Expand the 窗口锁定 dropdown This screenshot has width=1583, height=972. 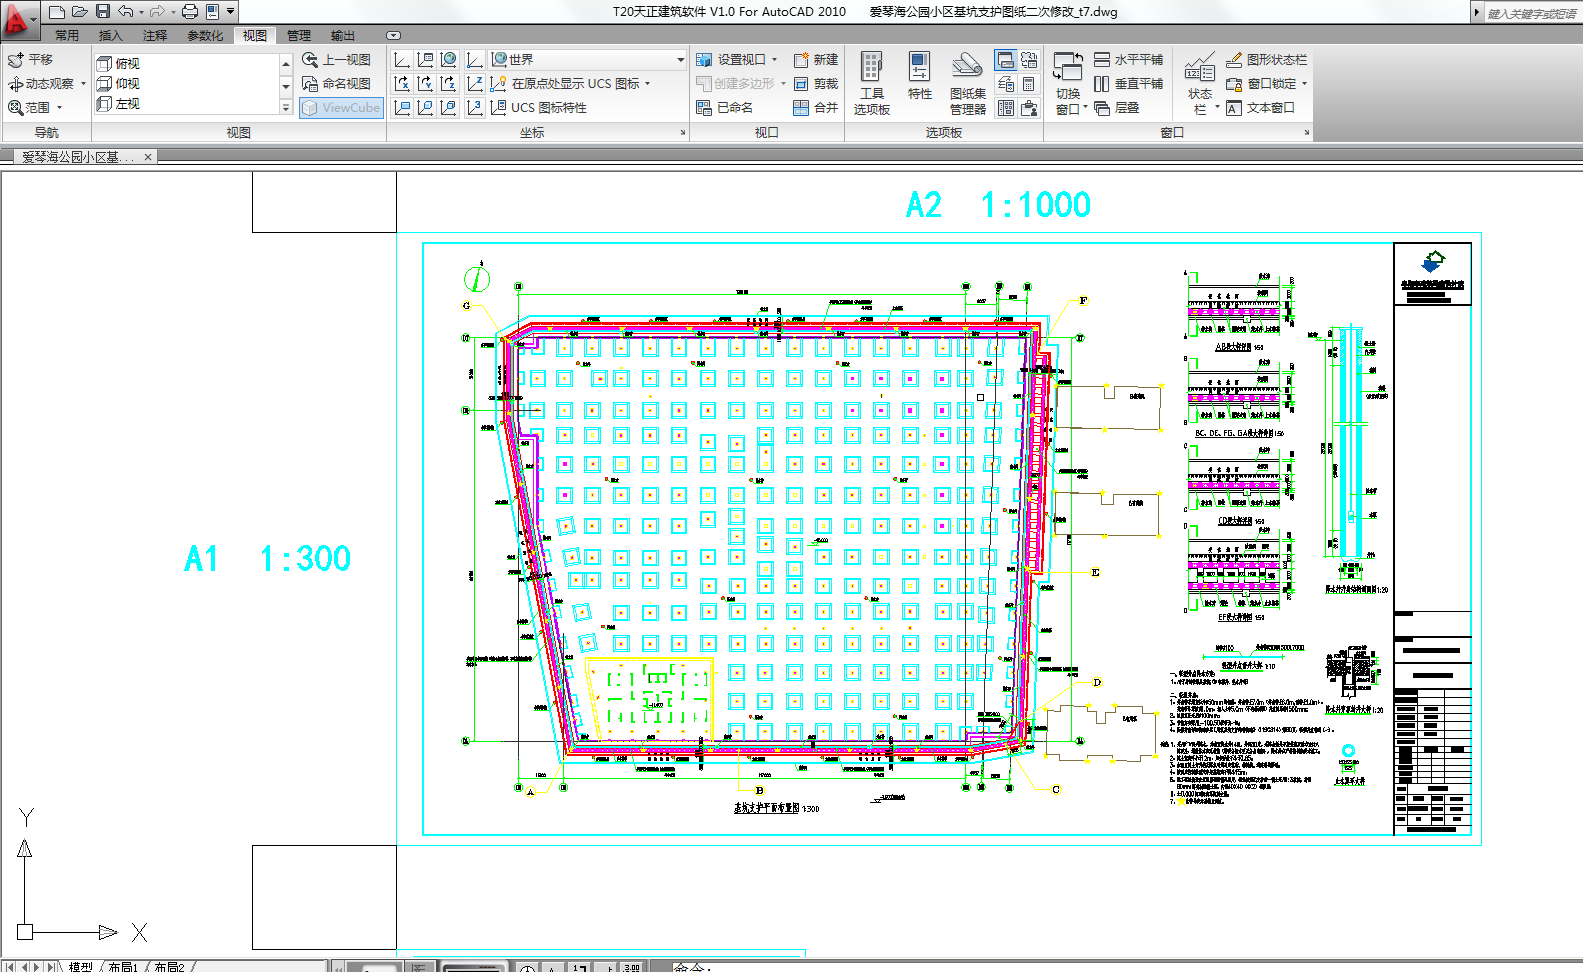[x=1304, y=84]
